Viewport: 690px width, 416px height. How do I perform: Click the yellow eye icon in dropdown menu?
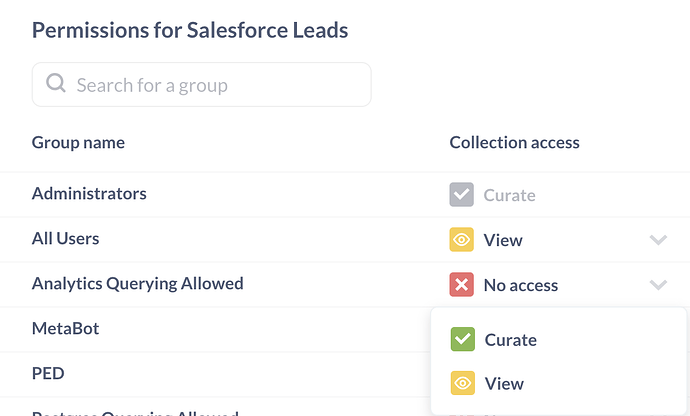click(x=462, y=383)
